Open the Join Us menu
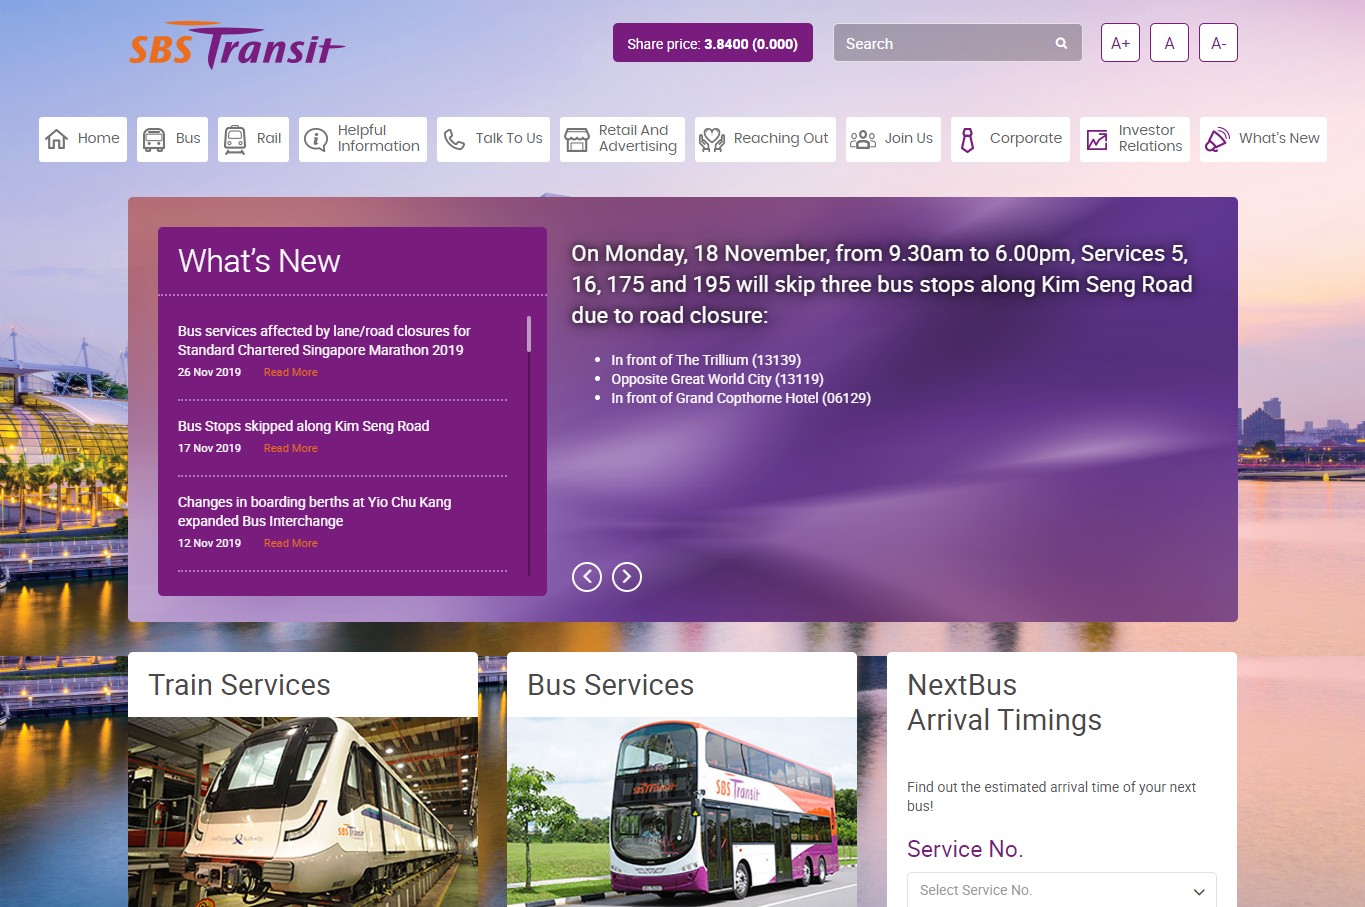Image resolution: width=1365 pixels, height=907 pixels. pyautogui.click(x=893, y=139)
